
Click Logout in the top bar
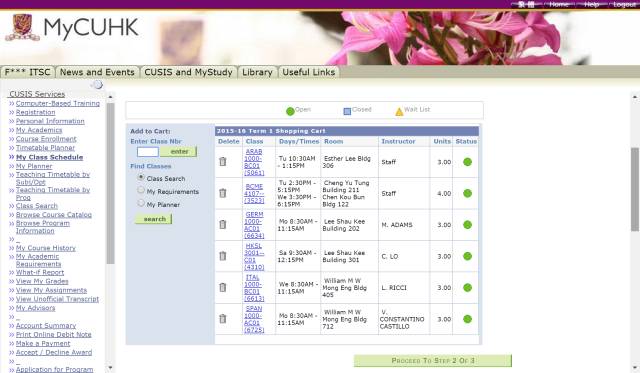coord(624,4)
